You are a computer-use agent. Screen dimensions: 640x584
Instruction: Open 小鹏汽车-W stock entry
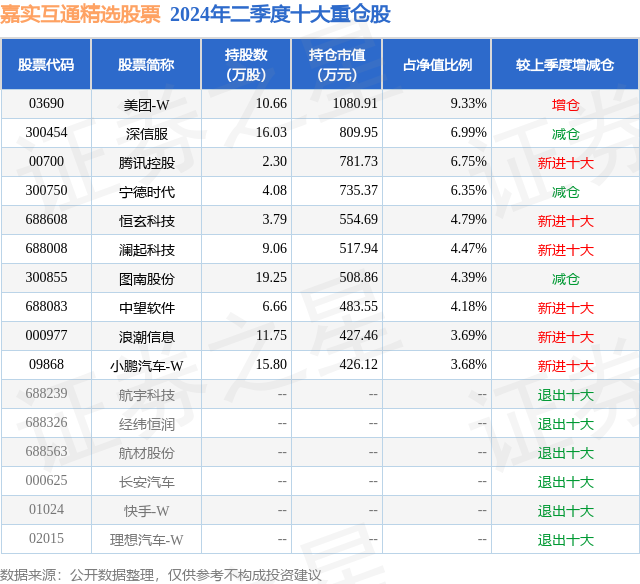point(147,366)
